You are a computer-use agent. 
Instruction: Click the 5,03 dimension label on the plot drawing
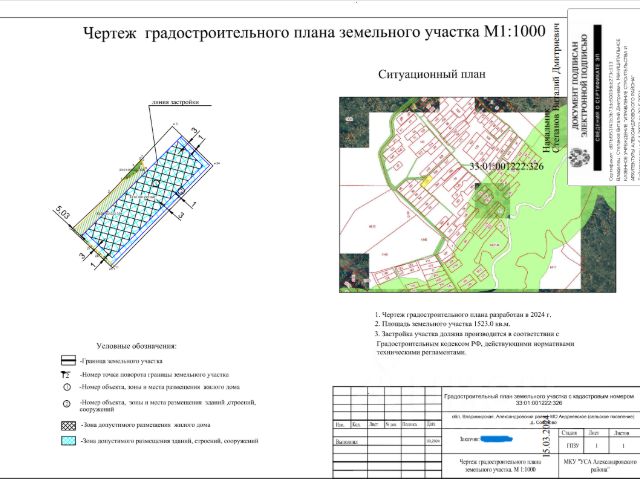tap(63, 212)
